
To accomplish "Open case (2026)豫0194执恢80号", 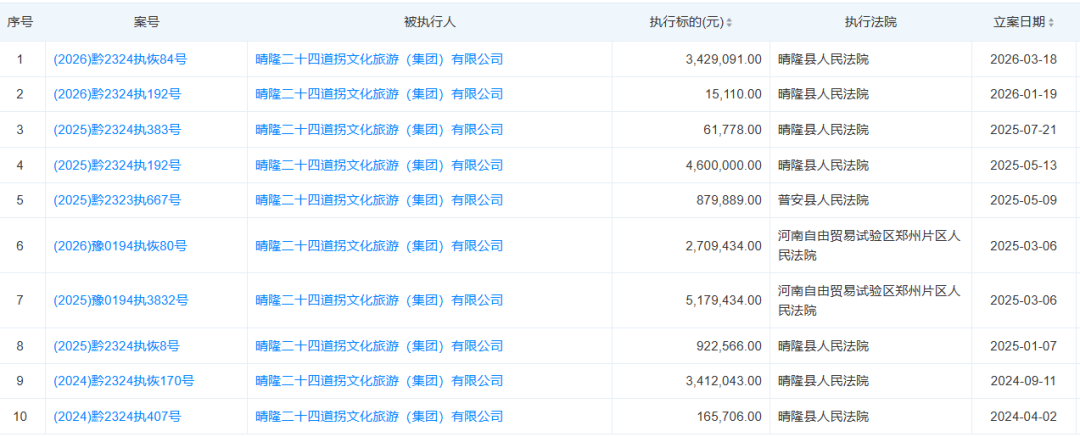I will point(120,245).
